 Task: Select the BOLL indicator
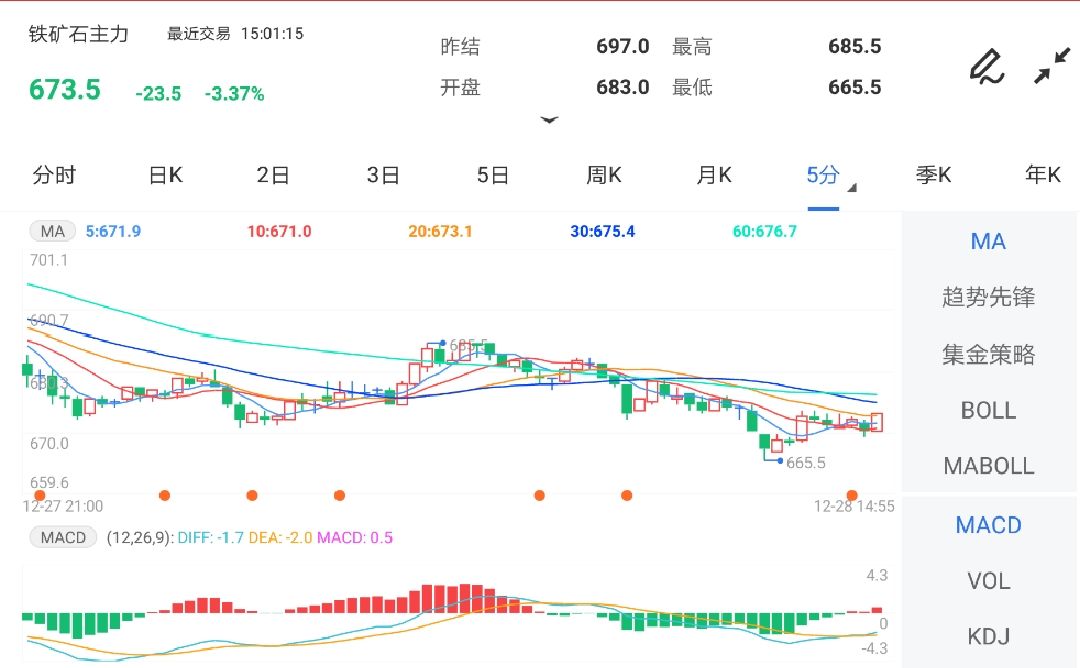pyautogui.click(x=988, y=410)
